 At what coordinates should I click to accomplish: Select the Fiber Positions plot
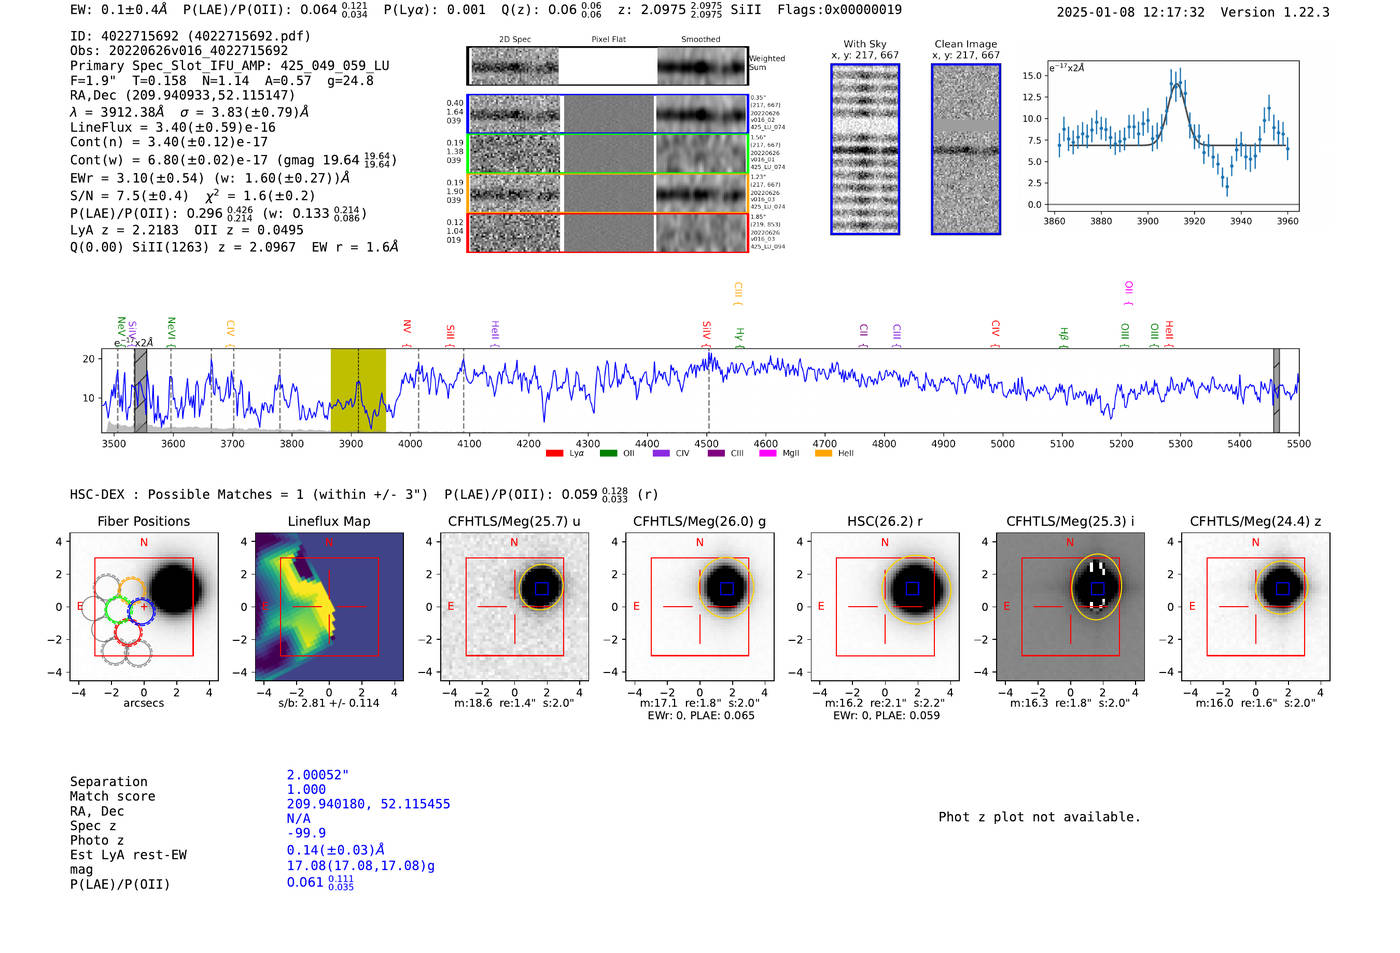point(143,606)
